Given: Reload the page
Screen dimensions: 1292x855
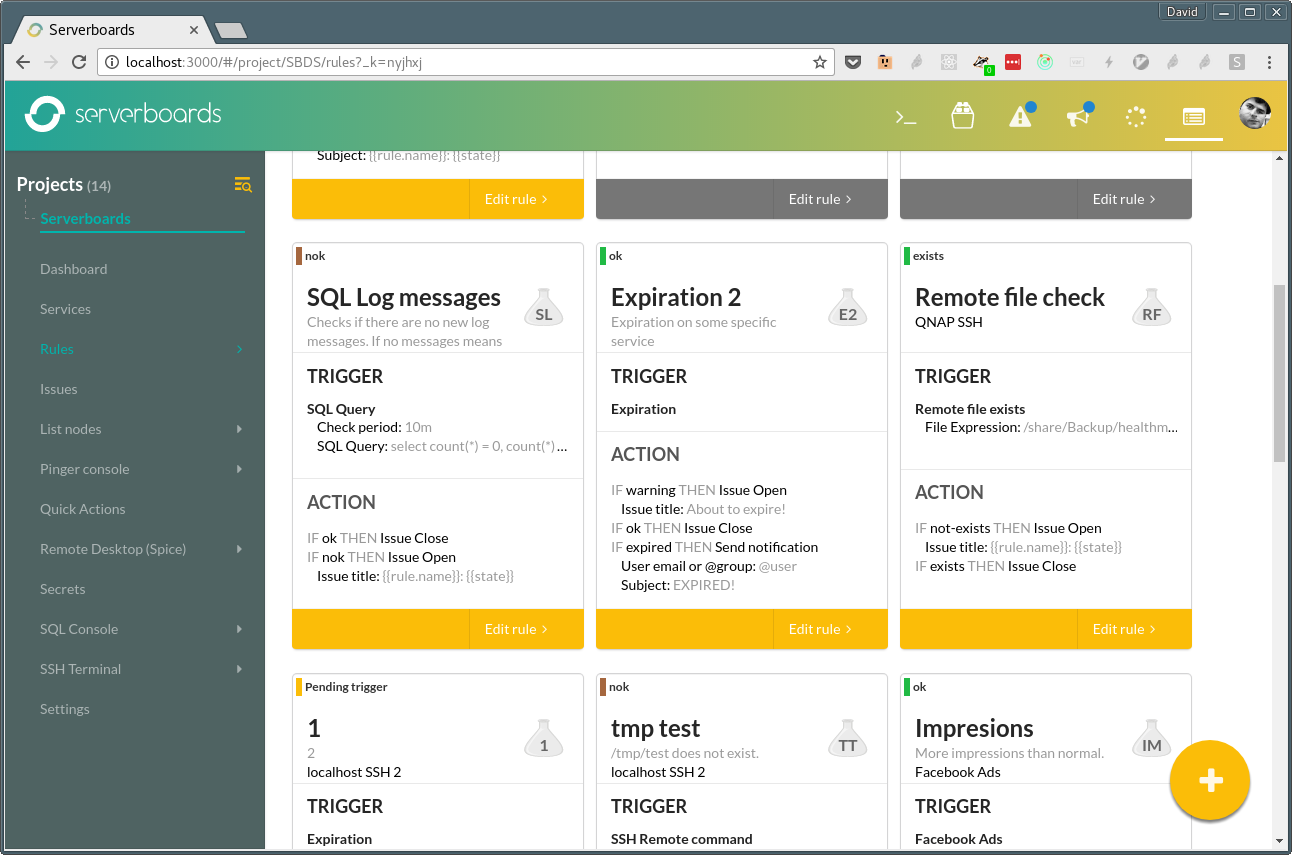Looking at the screenshot, I should coord(79,62).
